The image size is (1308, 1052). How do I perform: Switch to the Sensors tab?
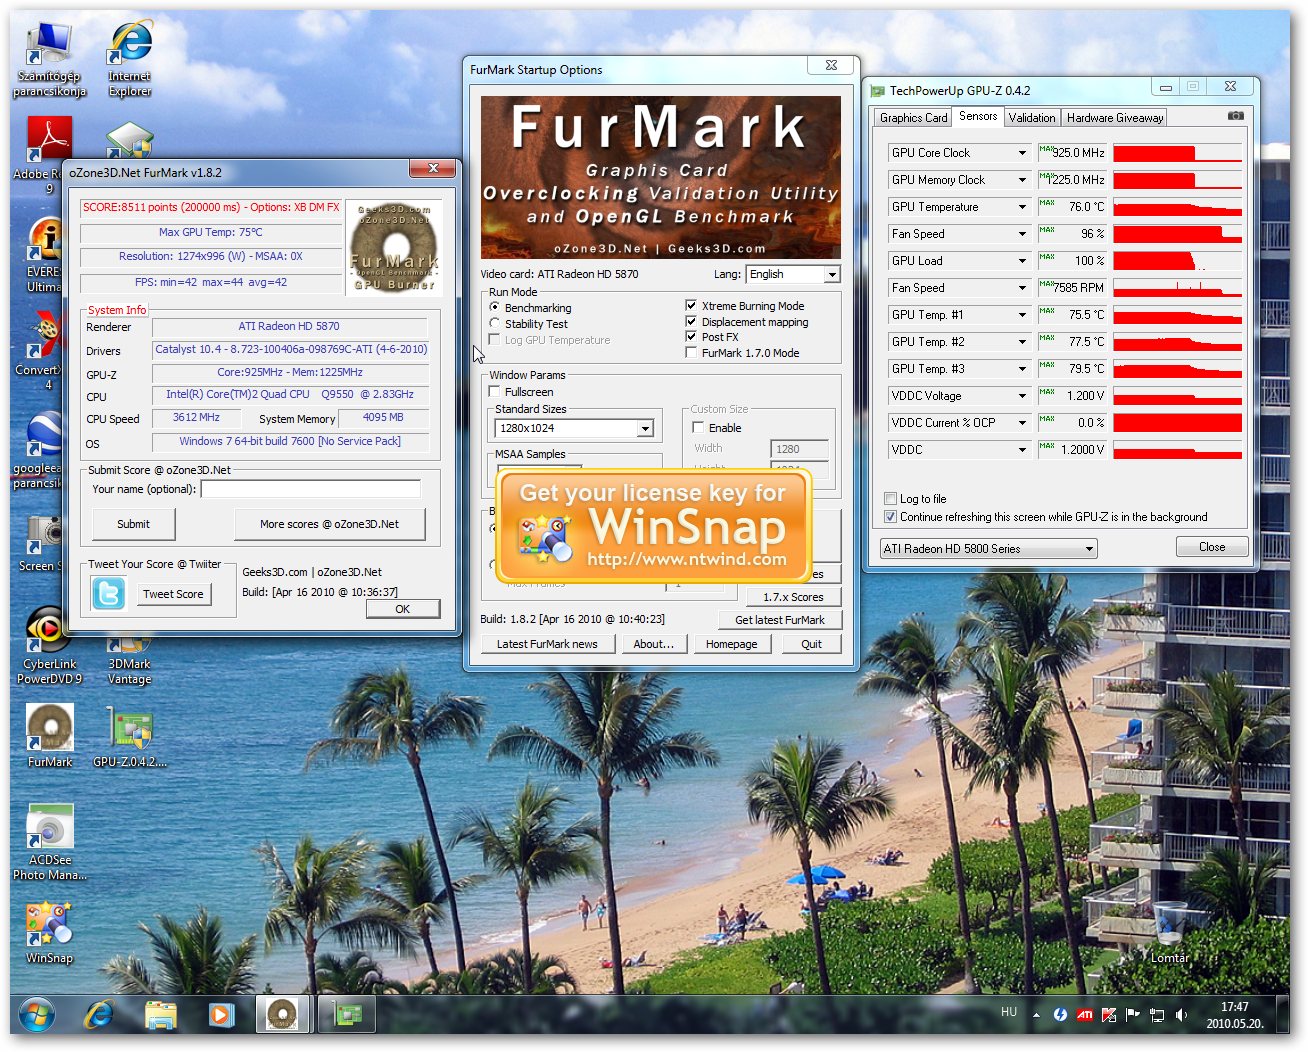click(x=977, y=116)
